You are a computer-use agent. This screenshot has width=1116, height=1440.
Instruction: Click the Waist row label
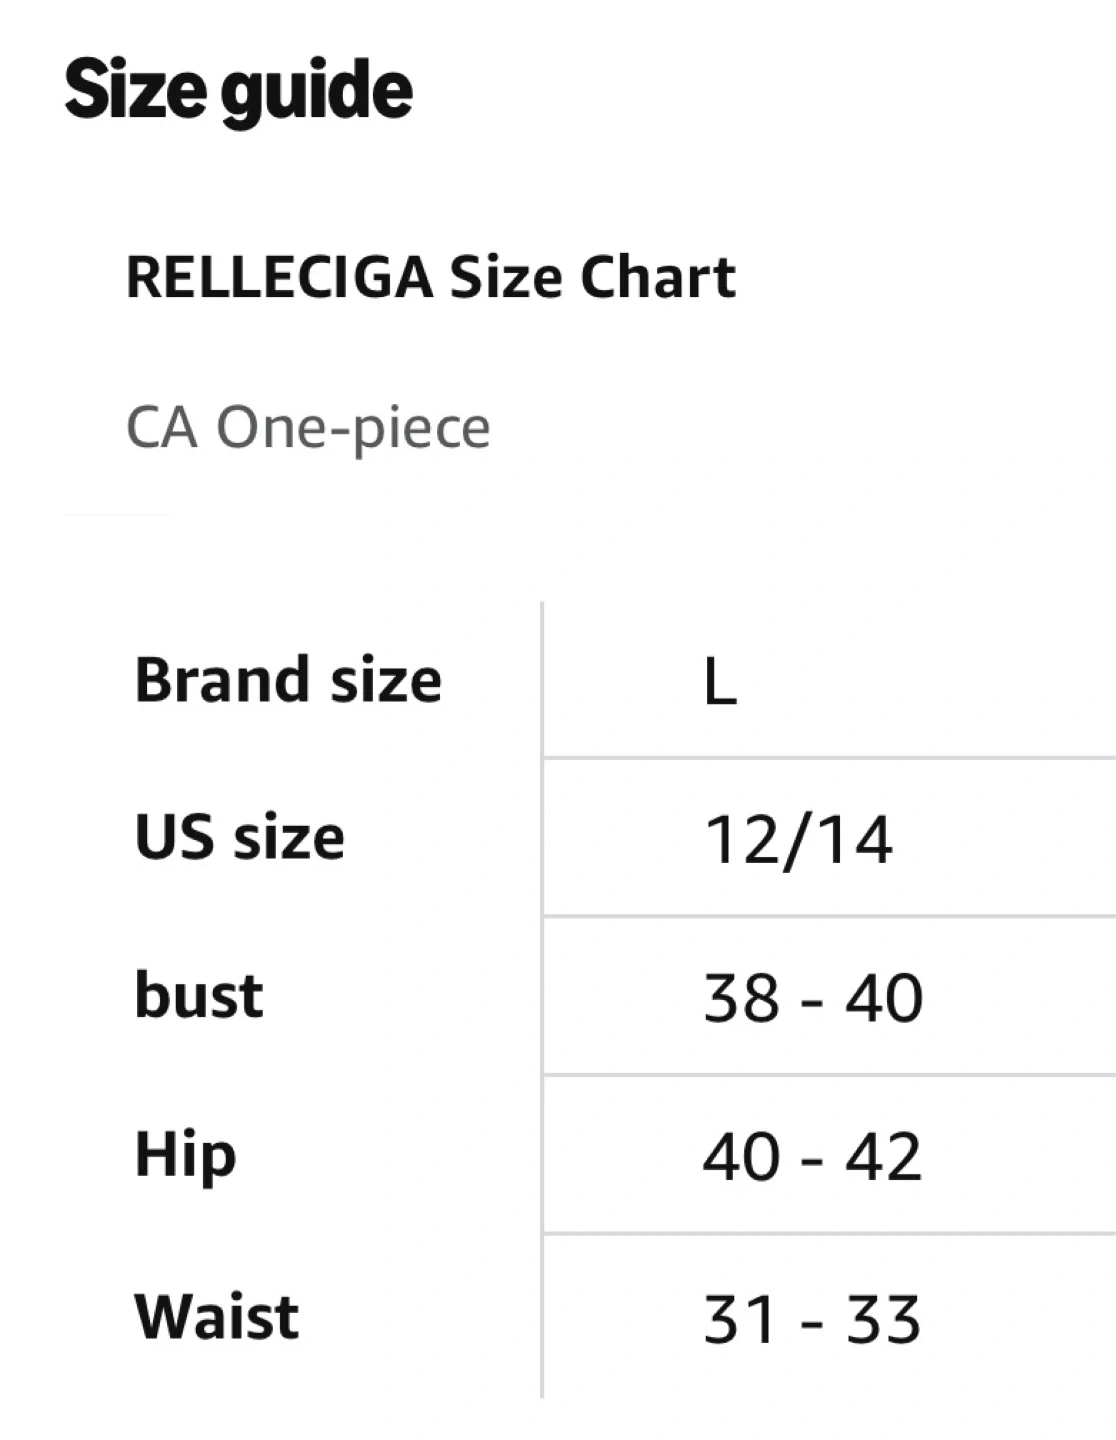point(217,1316)
